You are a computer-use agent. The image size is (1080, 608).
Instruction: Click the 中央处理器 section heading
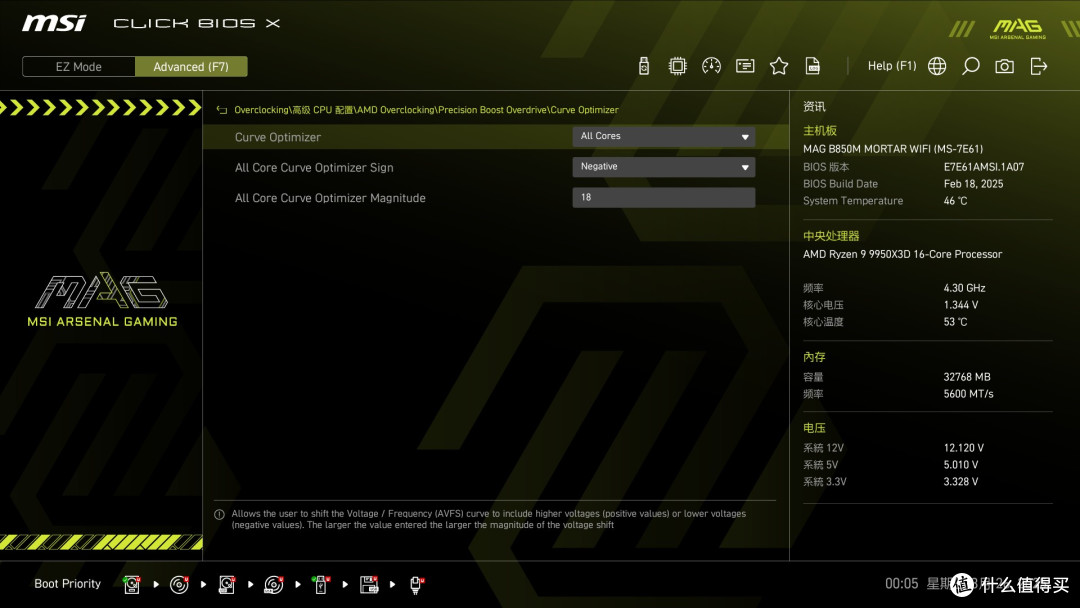coord(831,236)
